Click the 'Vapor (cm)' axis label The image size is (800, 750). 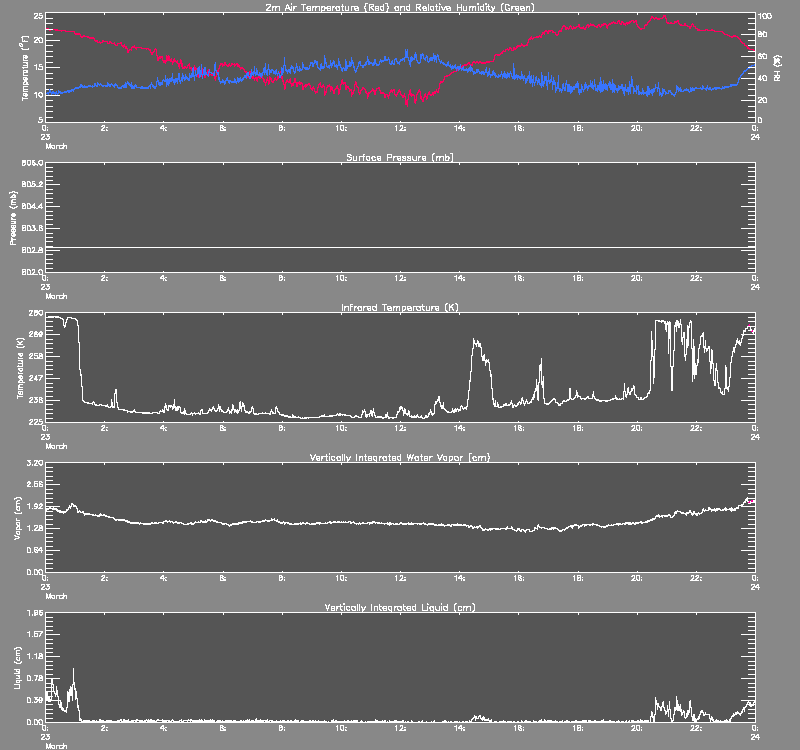tap(17, 518)
